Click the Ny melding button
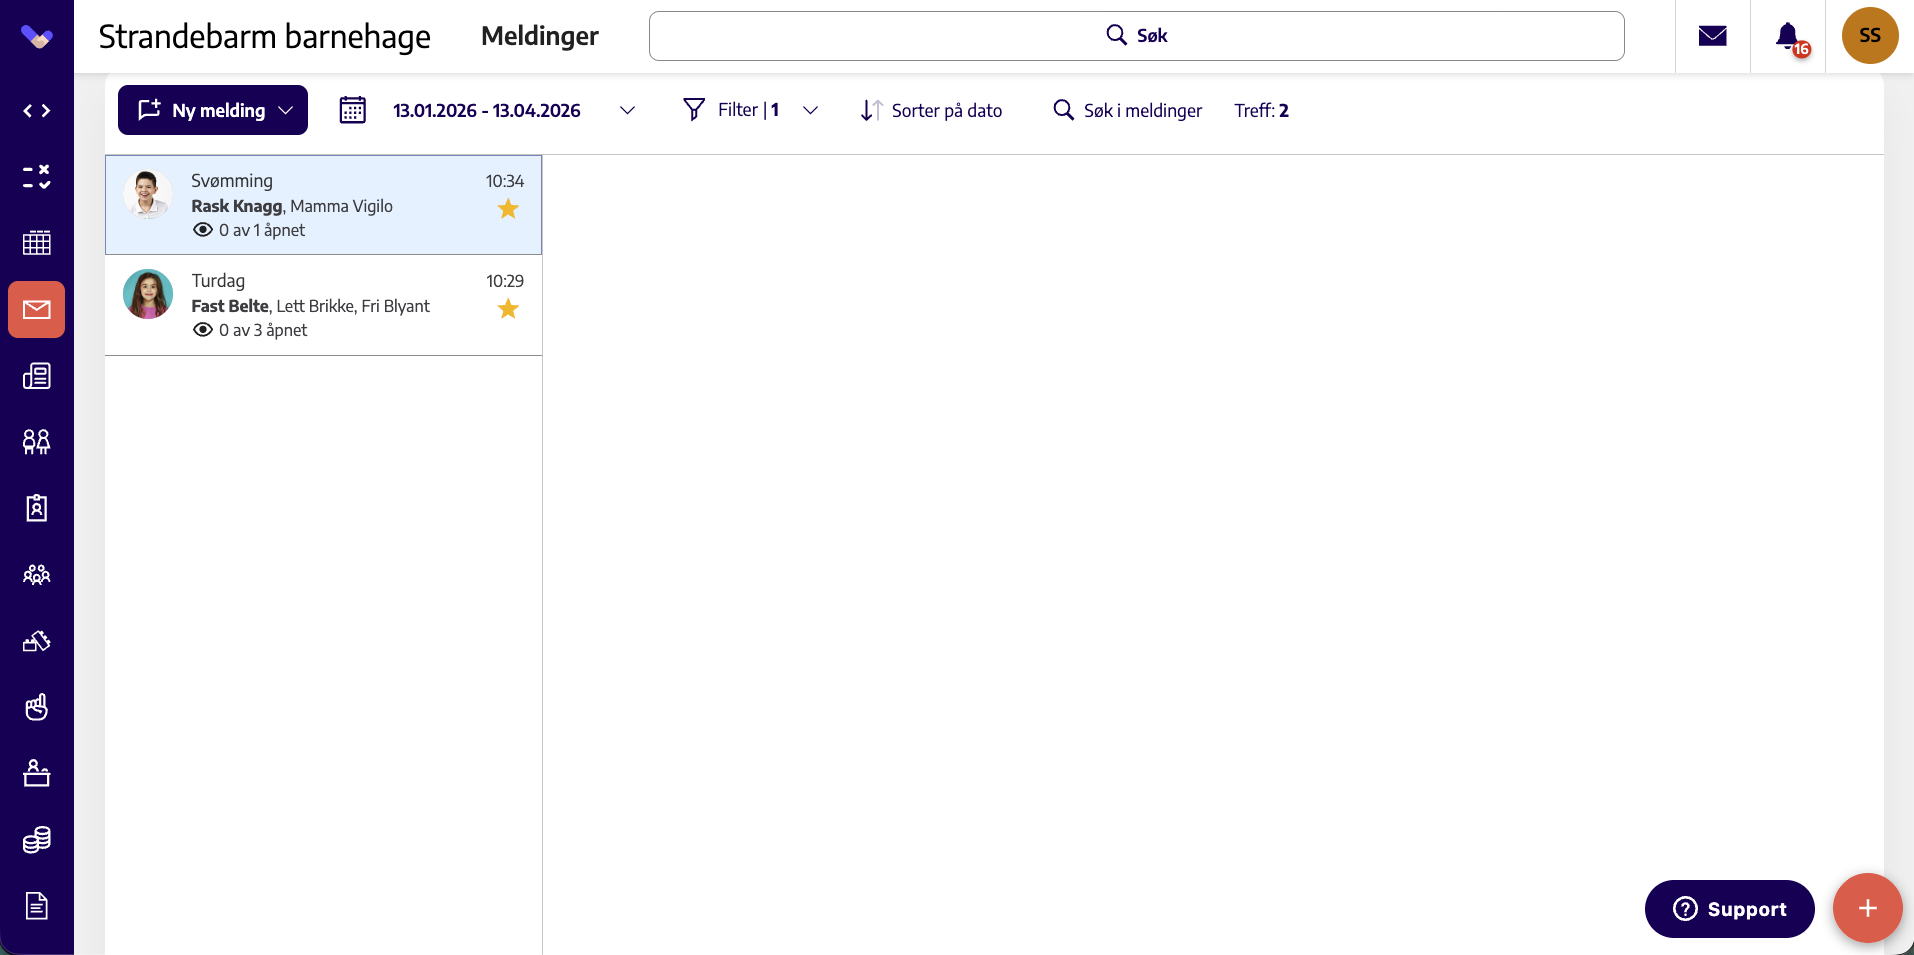This screenshot has height=955, width=1914. point(213,110)
